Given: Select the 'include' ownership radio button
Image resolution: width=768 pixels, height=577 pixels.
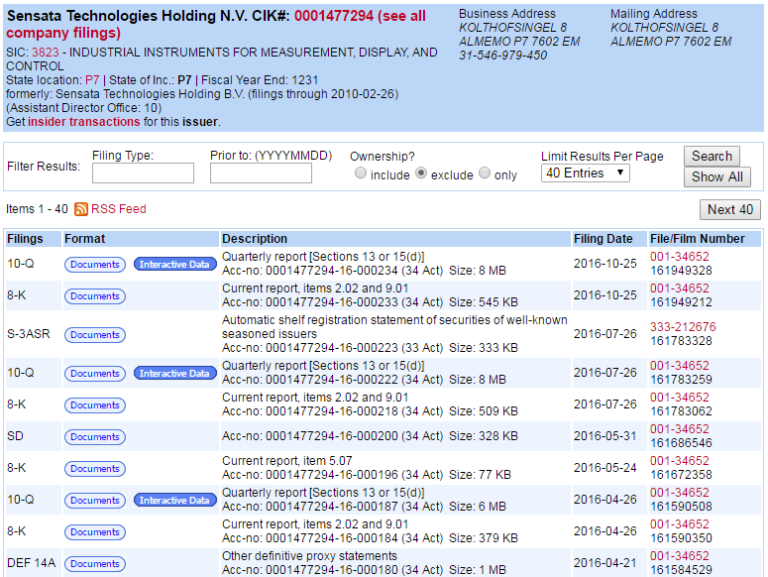Looking at the screenshot, I should click(360, 174).
